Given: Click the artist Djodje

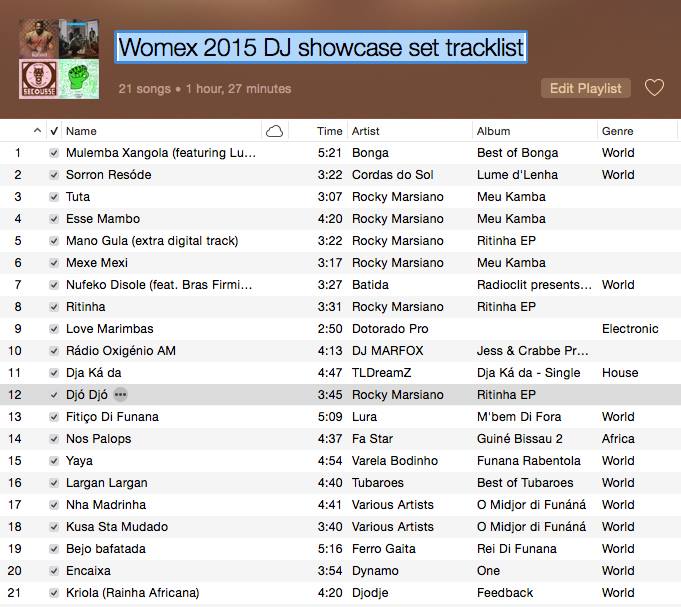Looking at the screenshot, I should (x=370, y=593).
